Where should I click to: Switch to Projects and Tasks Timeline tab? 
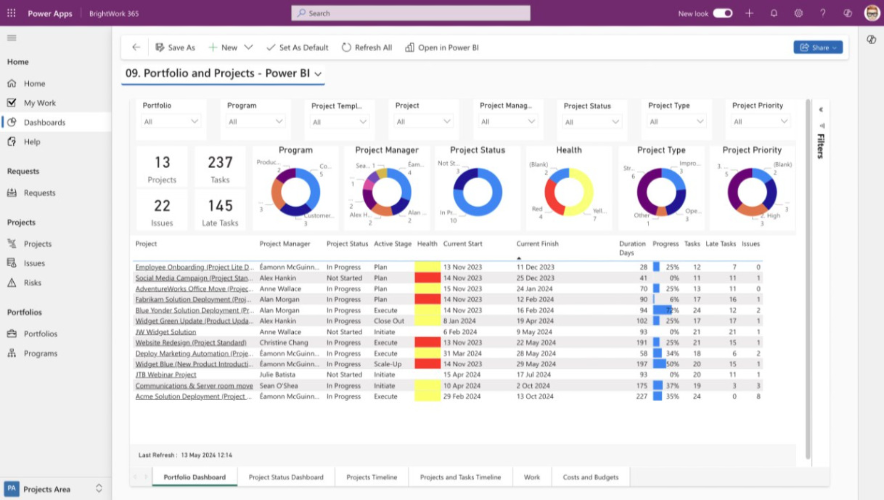click(460, 477)
